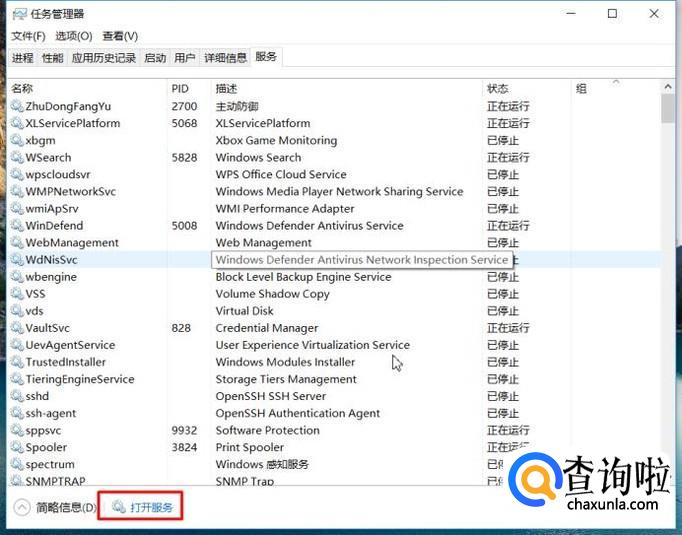Click the VSS service gear icon
Image resolution: width=682 pixels, height=535 pixels.
point(17,294)
